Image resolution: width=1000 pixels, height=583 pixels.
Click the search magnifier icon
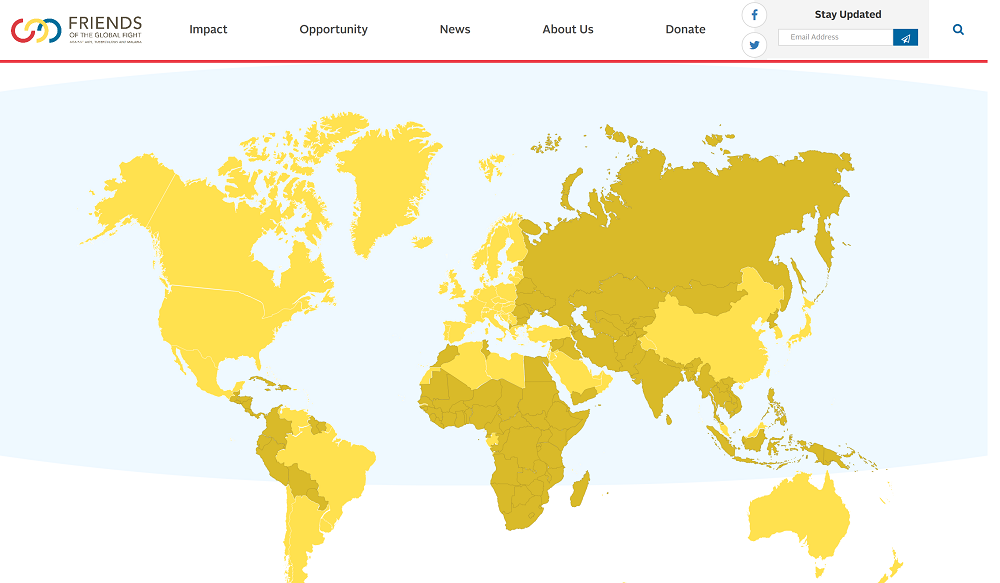click(x=958, y=29)
